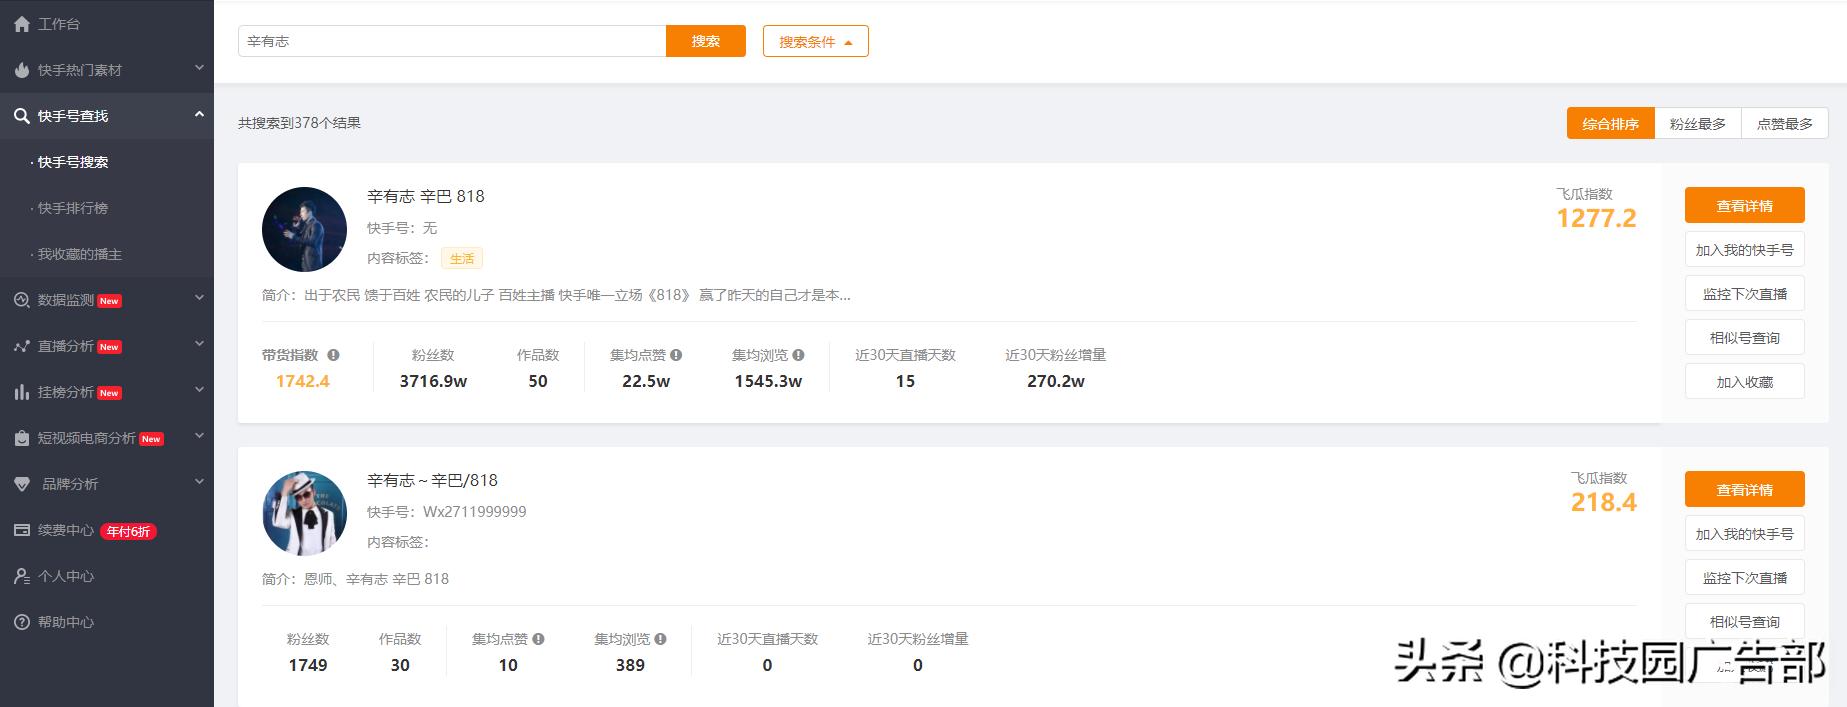1847x707 pixels.
Task: Click the 工作台 home icon
Action: (22, 24)
